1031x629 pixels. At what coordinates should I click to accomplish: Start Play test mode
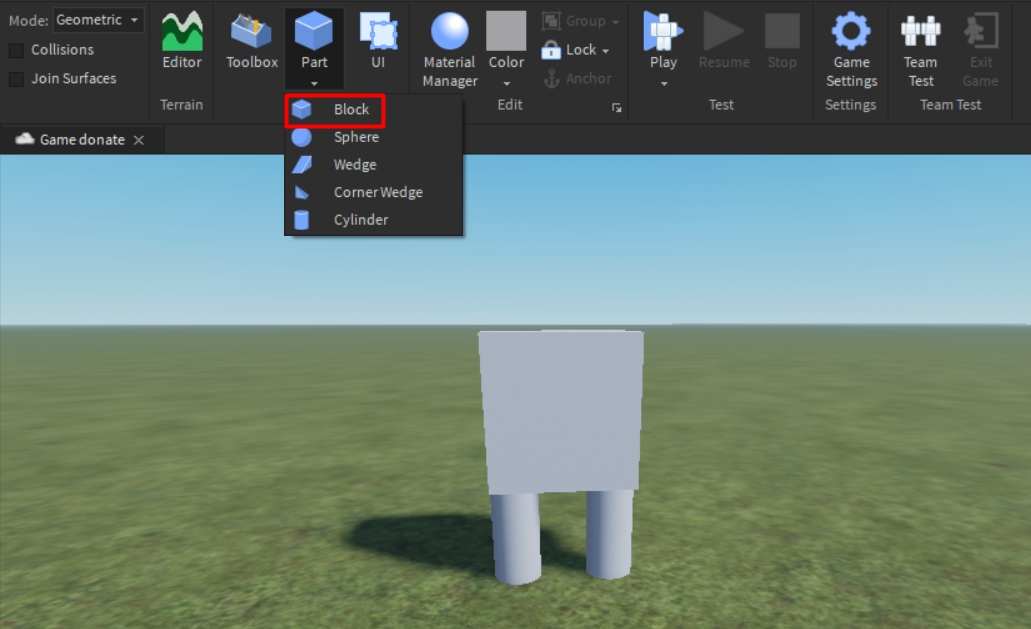[x=663, y=41]
